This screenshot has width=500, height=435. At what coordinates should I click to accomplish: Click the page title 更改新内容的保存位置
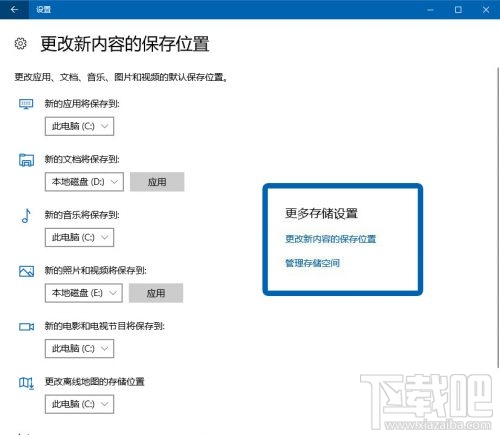(125, 44)
